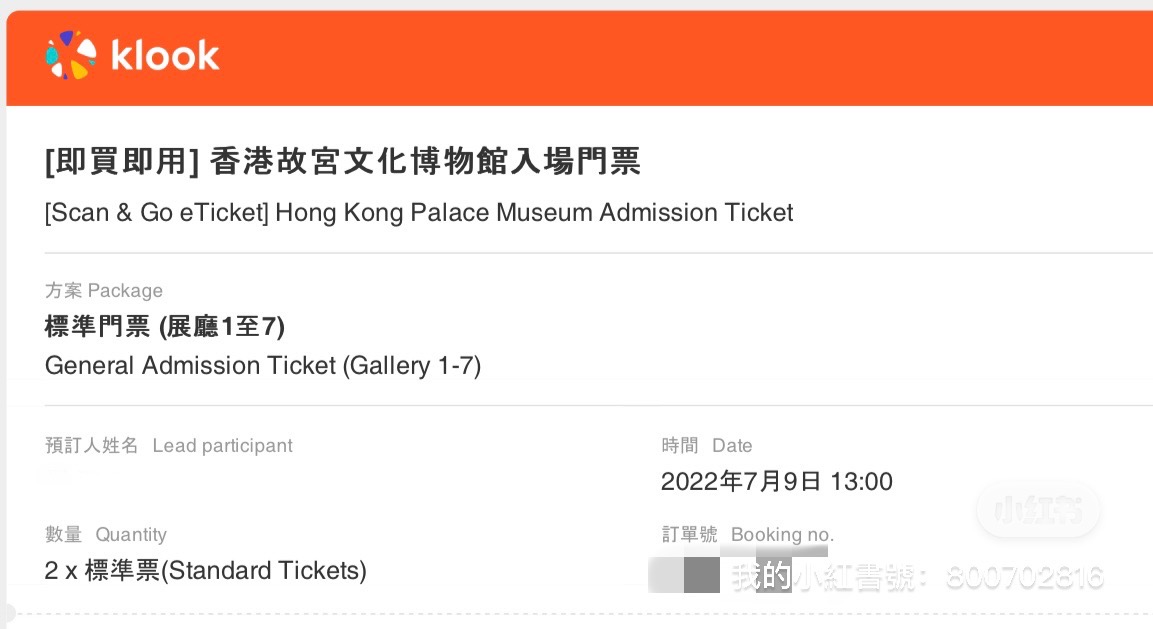Click the blurred Lead participant name
The width and height of the screenshot is (1153, 629).
coord(60,475)
